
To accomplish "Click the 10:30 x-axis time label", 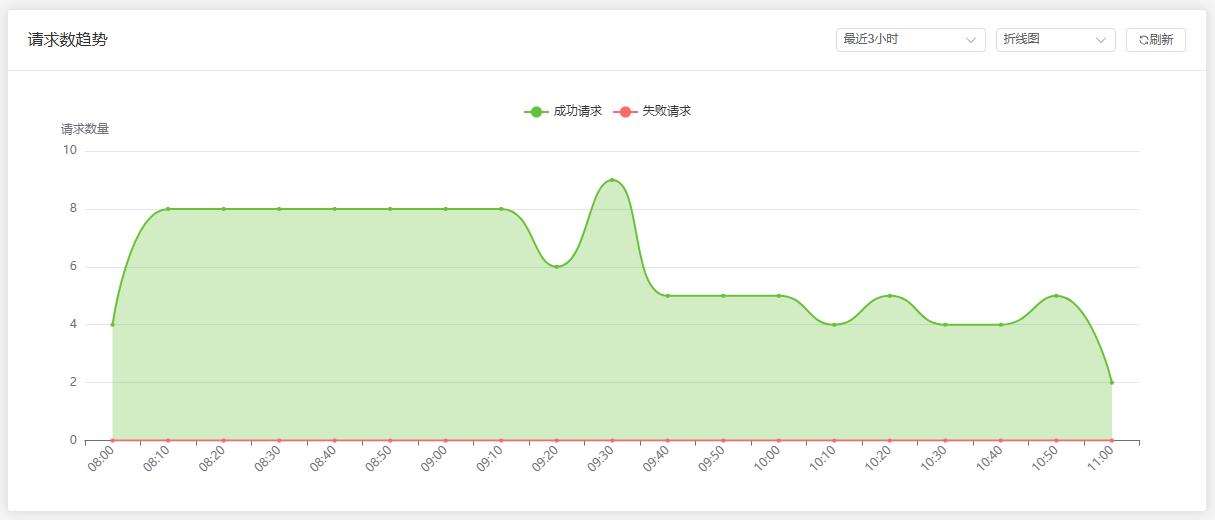I will pyautogui.click(x=935, y=460).
